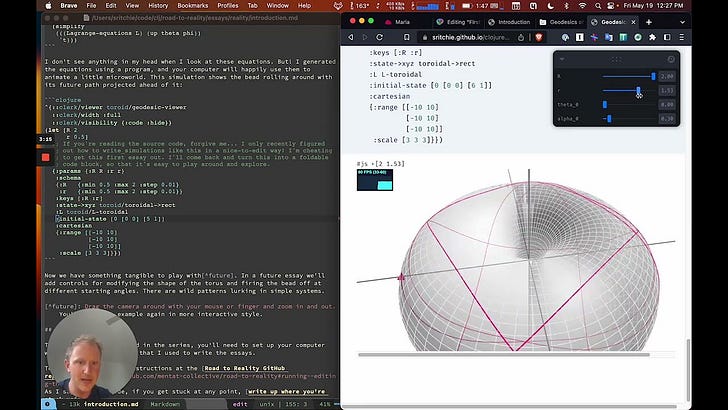Open the calendar menu bar icon

[516, 6]
